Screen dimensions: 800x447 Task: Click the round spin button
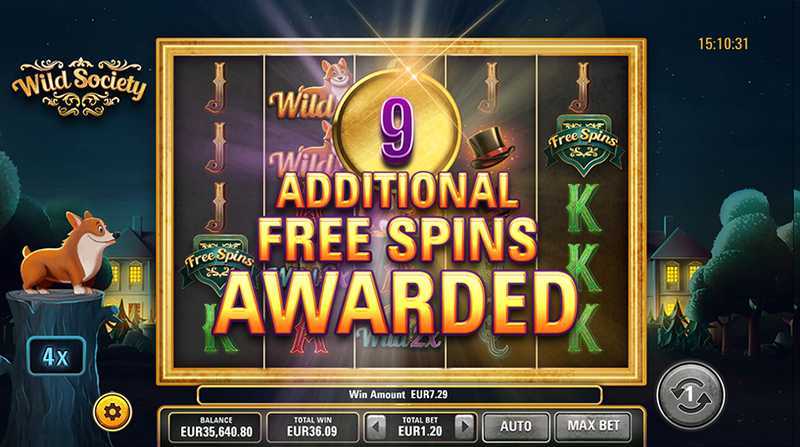click(690, 394)
